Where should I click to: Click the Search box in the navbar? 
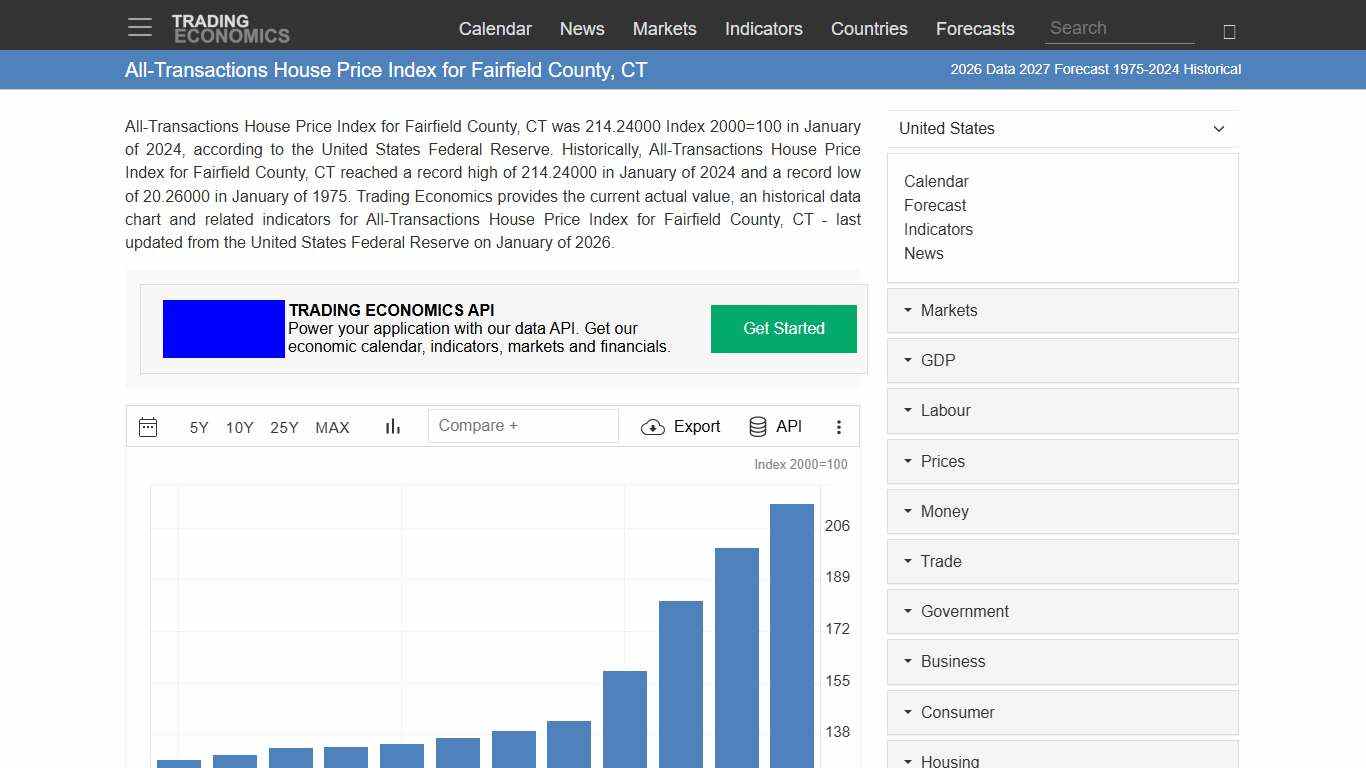(1119, 28)
